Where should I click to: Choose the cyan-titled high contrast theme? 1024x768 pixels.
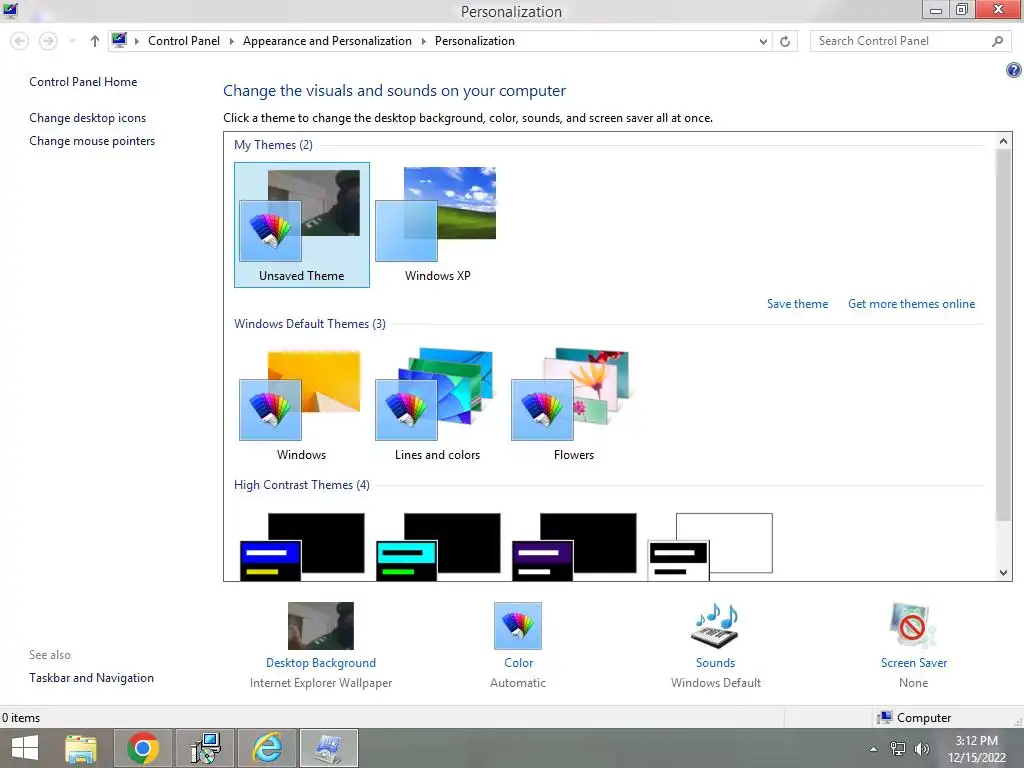tap(438, 546)
